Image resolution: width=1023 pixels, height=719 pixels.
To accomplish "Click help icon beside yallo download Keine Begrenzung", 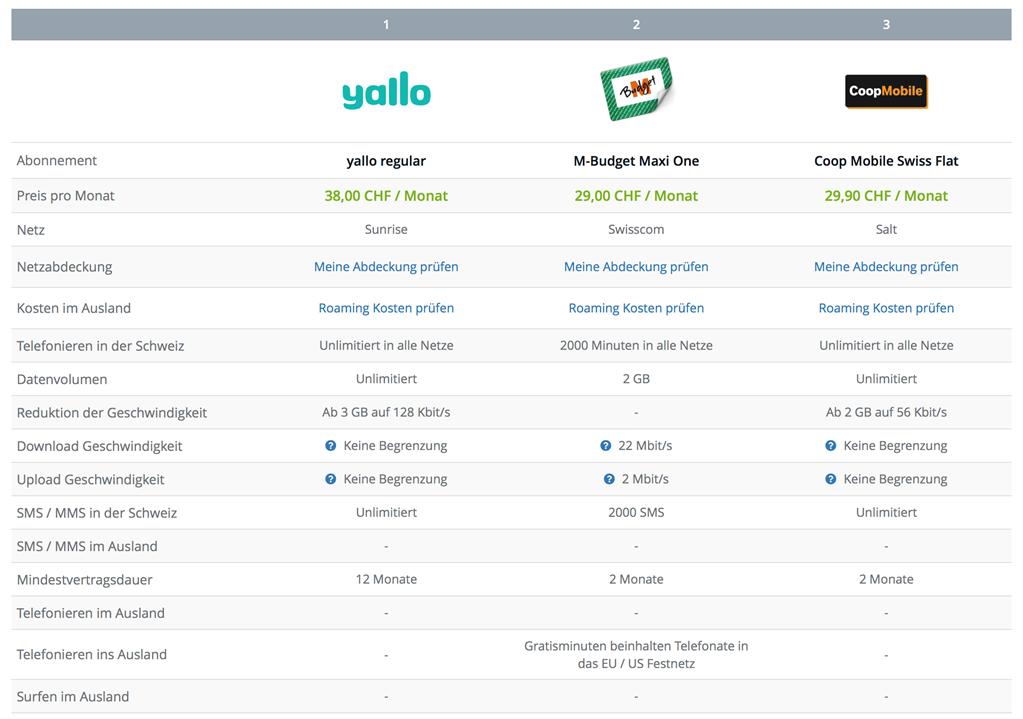I will (331, 446).
